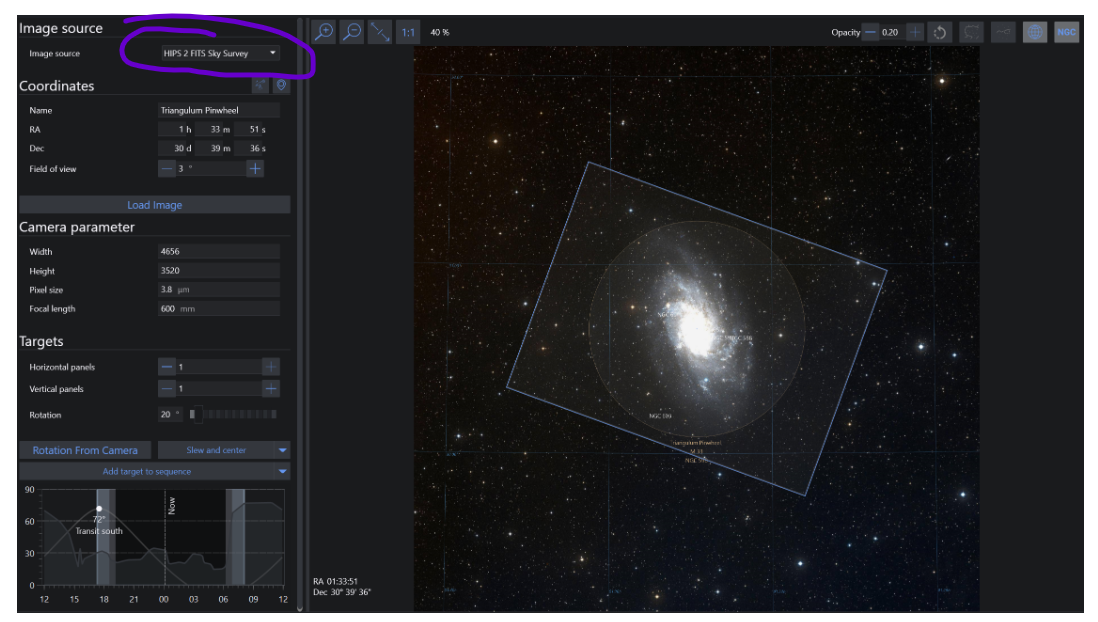
Task: Click the Now label on altitude chart
Action: [172, 506]
